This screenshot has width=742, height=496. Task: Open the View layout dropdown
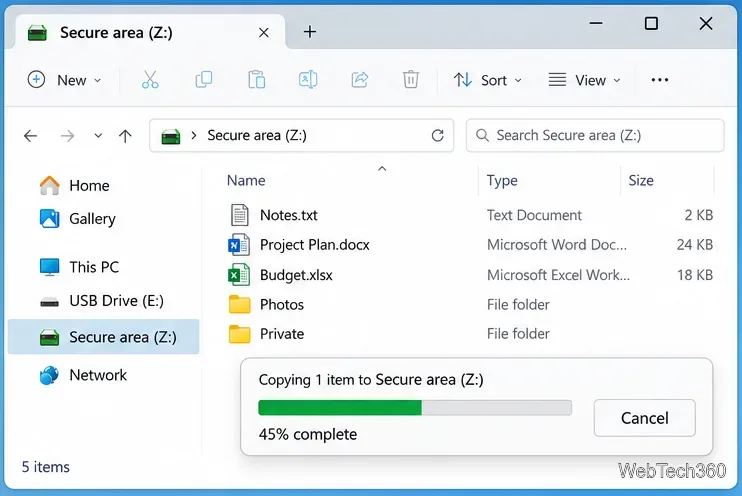(x=584, y=80)
